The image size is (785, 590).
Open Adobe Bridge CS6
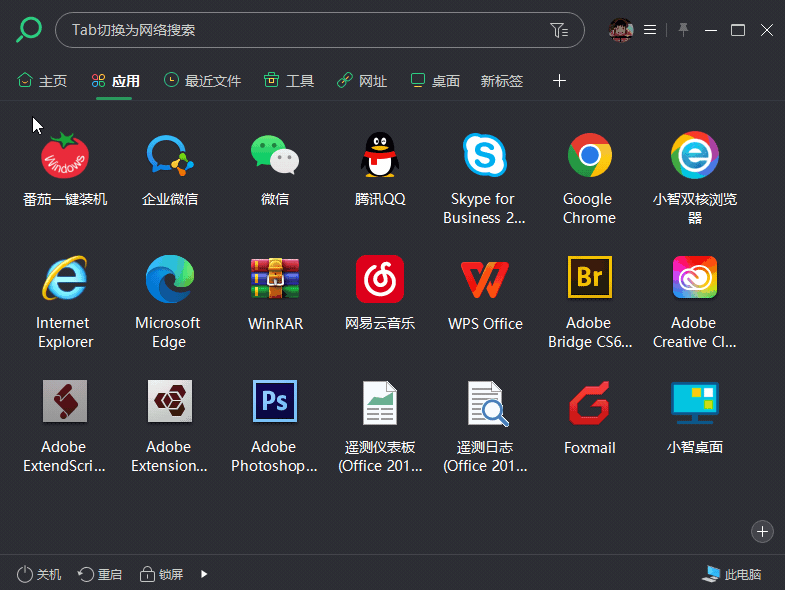click(590, 277)
